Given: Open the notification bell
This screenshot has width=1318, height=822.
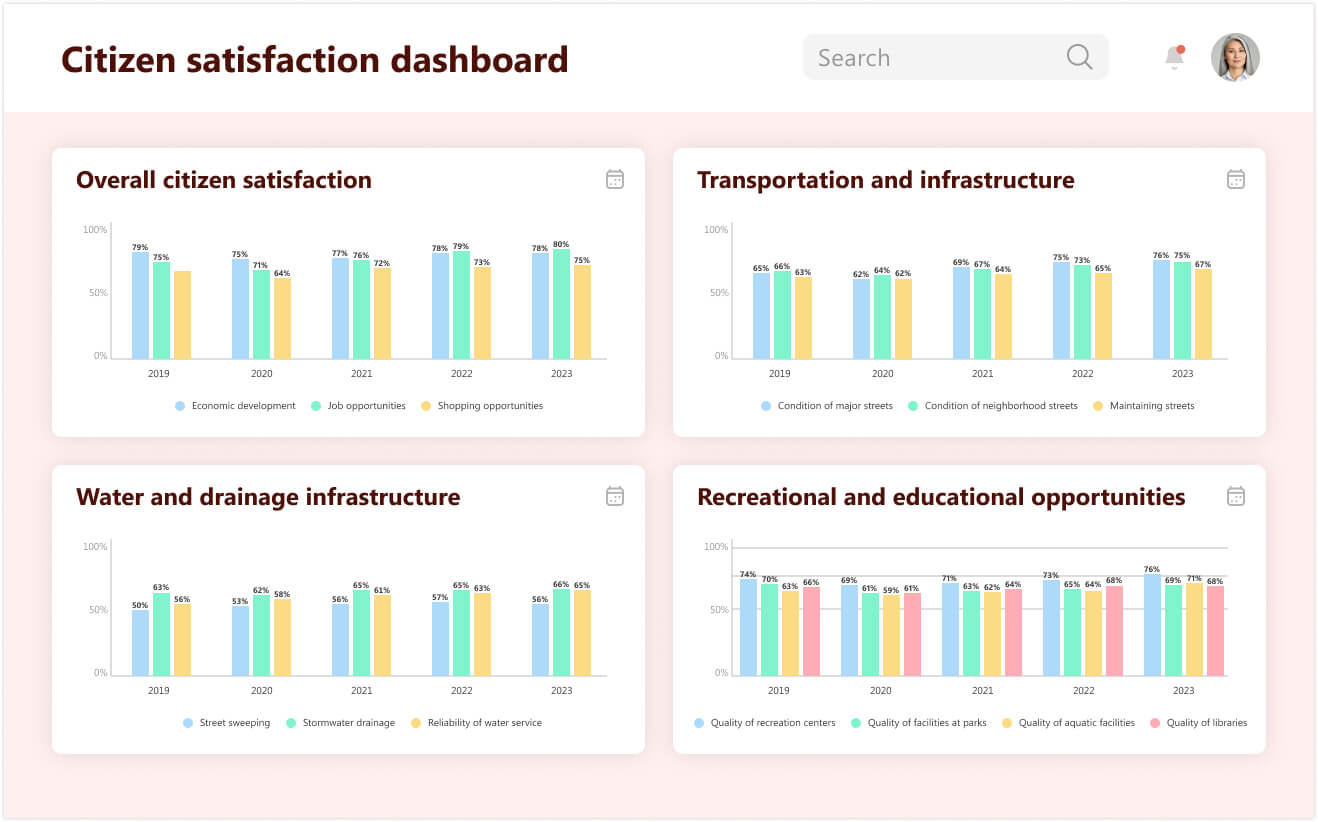Looking at the screenshot, I should click(1173, 57).
